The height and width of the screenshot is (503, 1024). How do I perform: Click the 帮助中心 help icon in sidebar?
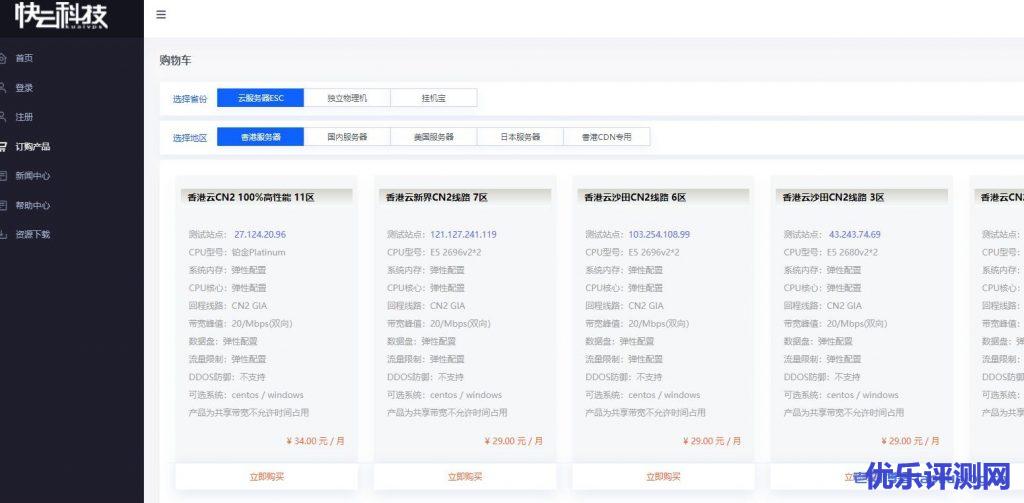click(3, 205)
